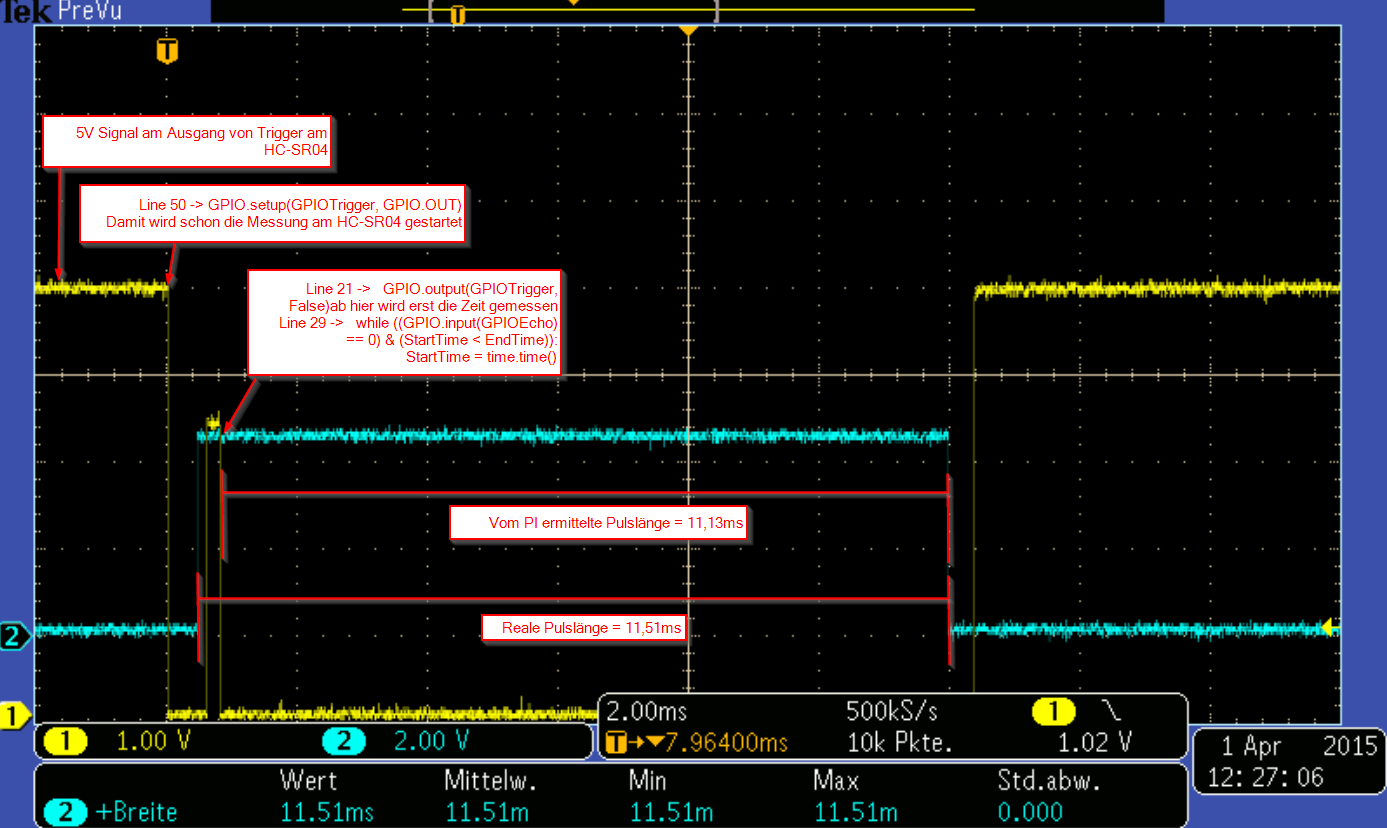The height and width of the screenshot is (828, 1387).
Task: Click the falling edge trigger slope icon
Action: pyautogui.click(x=1112, y=712)
